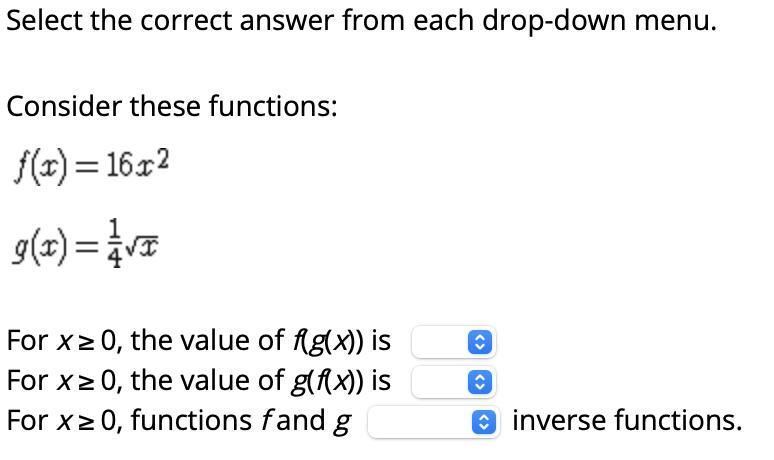Screen dimensions: 774x460
Task: Click 'Select the correct answer' instruction text
Action: pos(119,21)
